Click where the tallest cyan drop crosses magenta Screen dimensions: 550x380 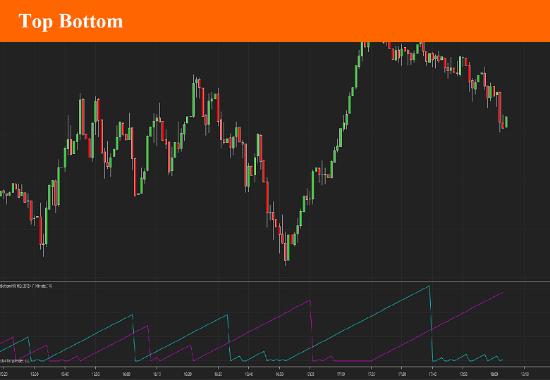click(x=431, y=330)
